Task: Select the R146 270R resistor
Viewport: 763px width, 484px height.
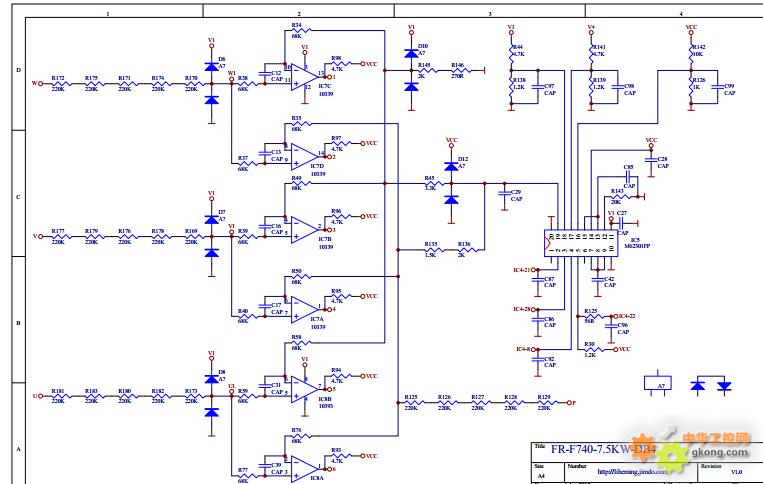Action: (x=457, y=70)
